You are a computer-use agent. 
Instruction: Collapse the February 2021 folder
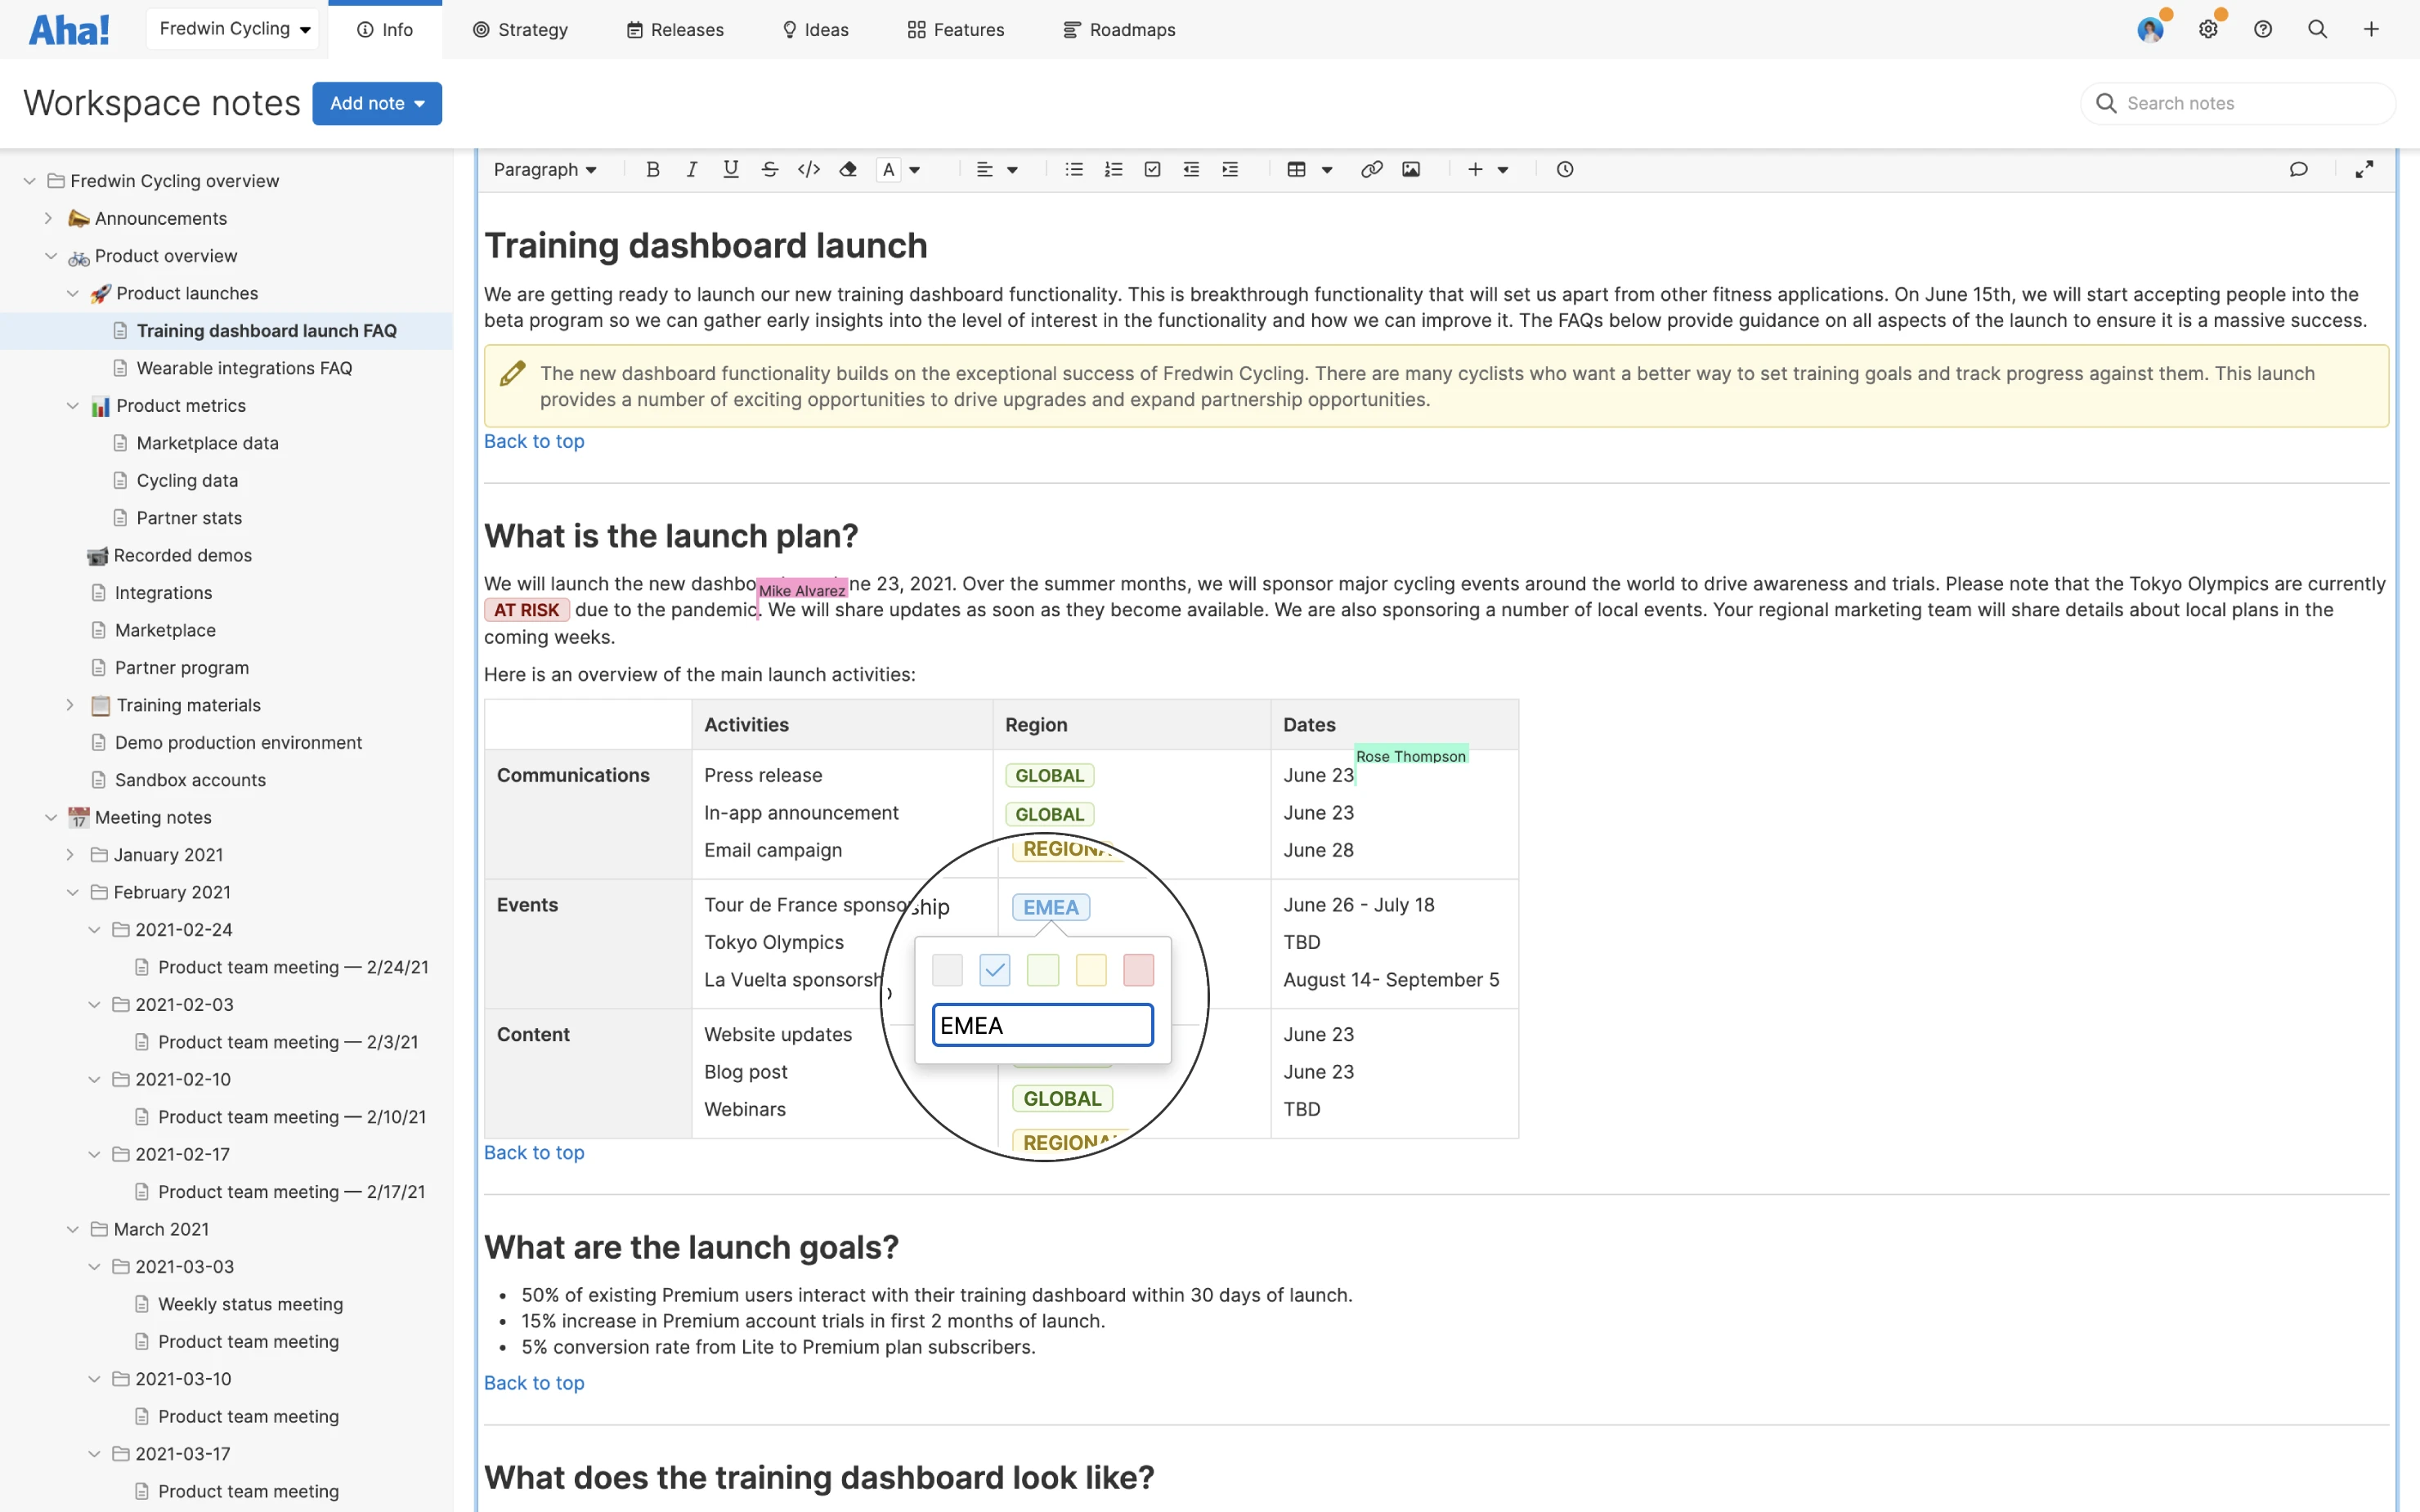point(72,892)
